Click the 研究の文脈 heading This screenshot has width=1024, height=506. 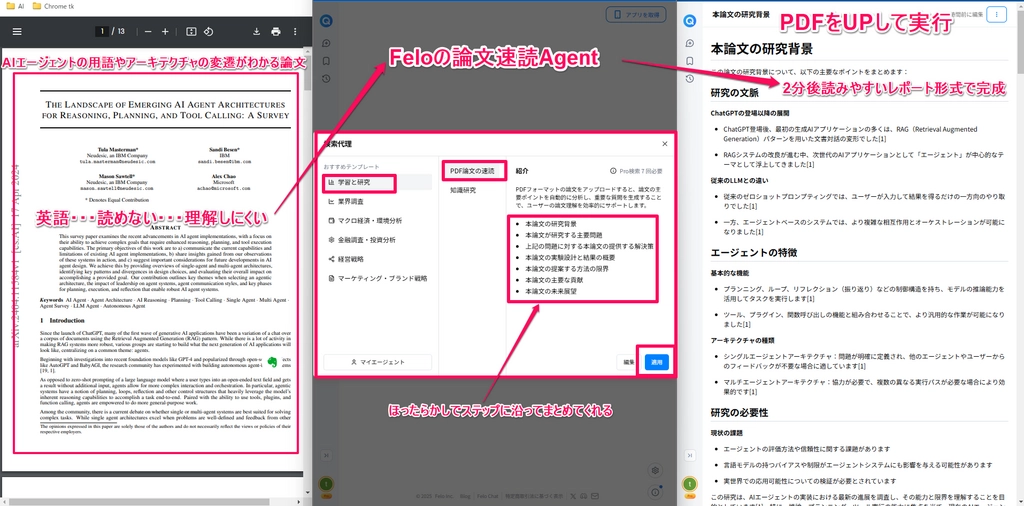coord(735,93)
